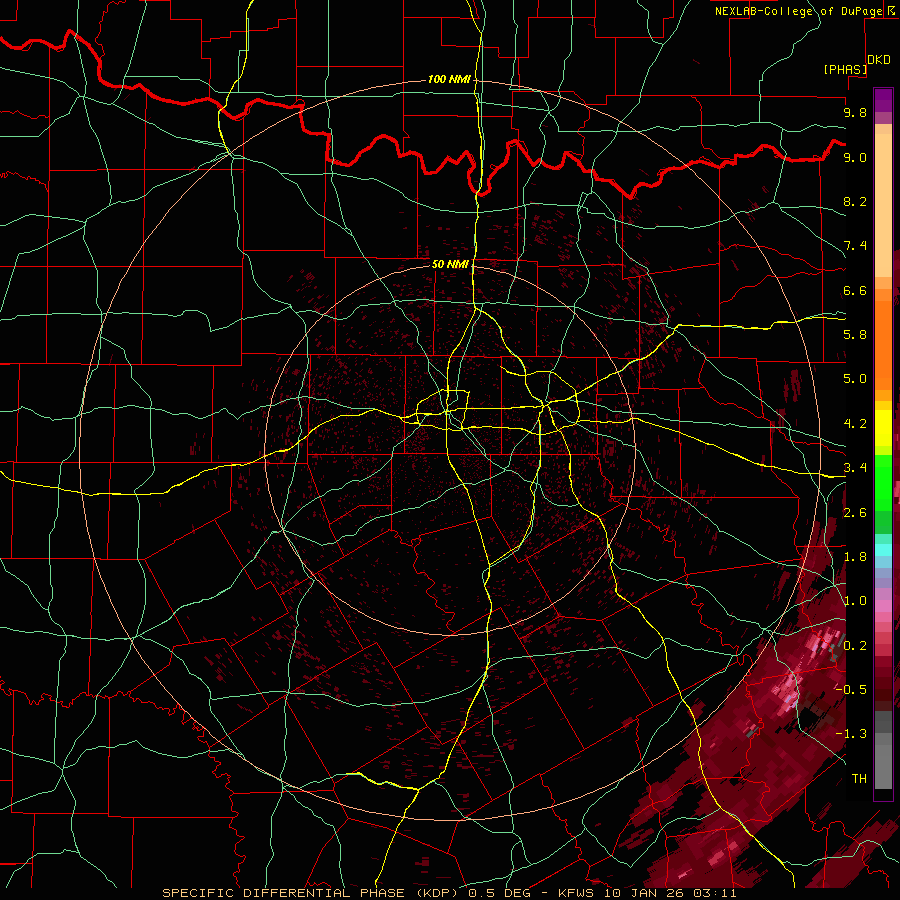
Task: Click the 5.0 value on the scale
Action: click(855, 379)
